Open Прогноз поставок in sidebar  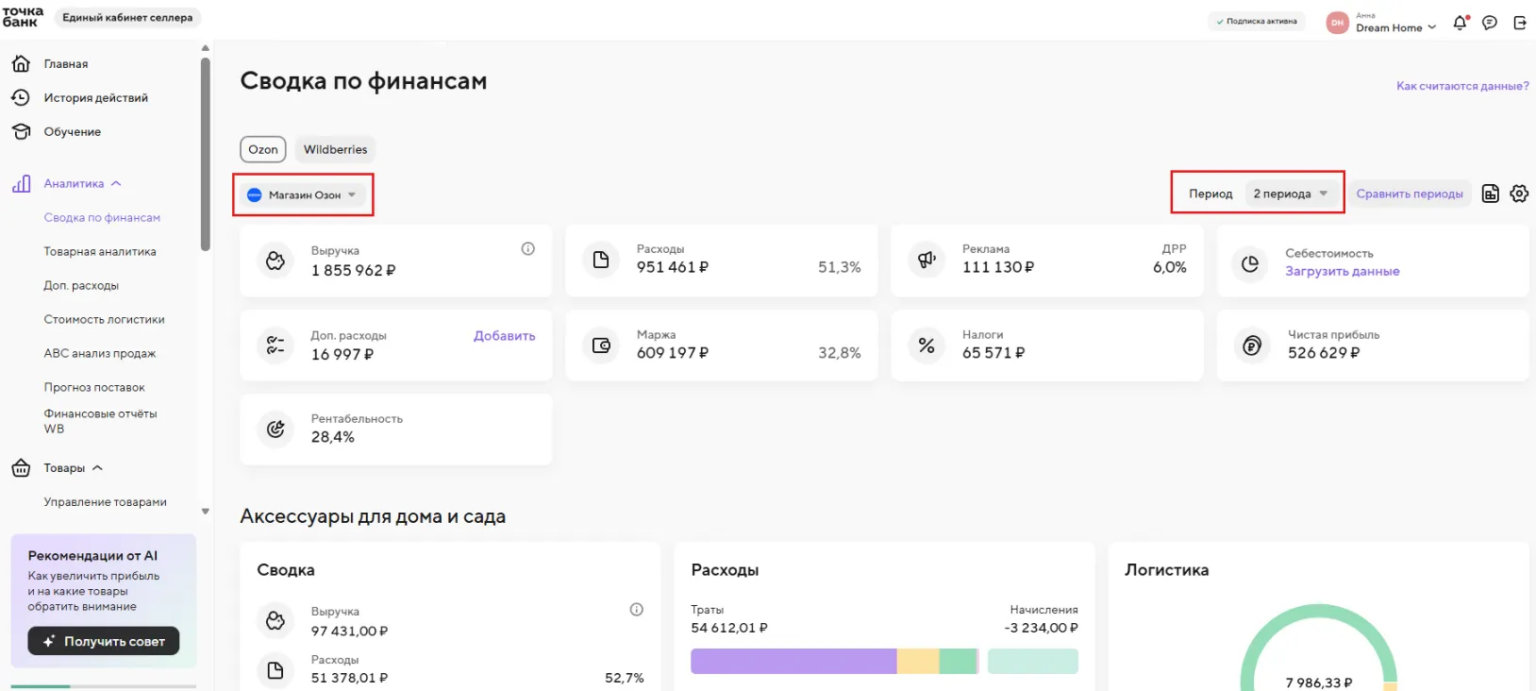point(94,387)
